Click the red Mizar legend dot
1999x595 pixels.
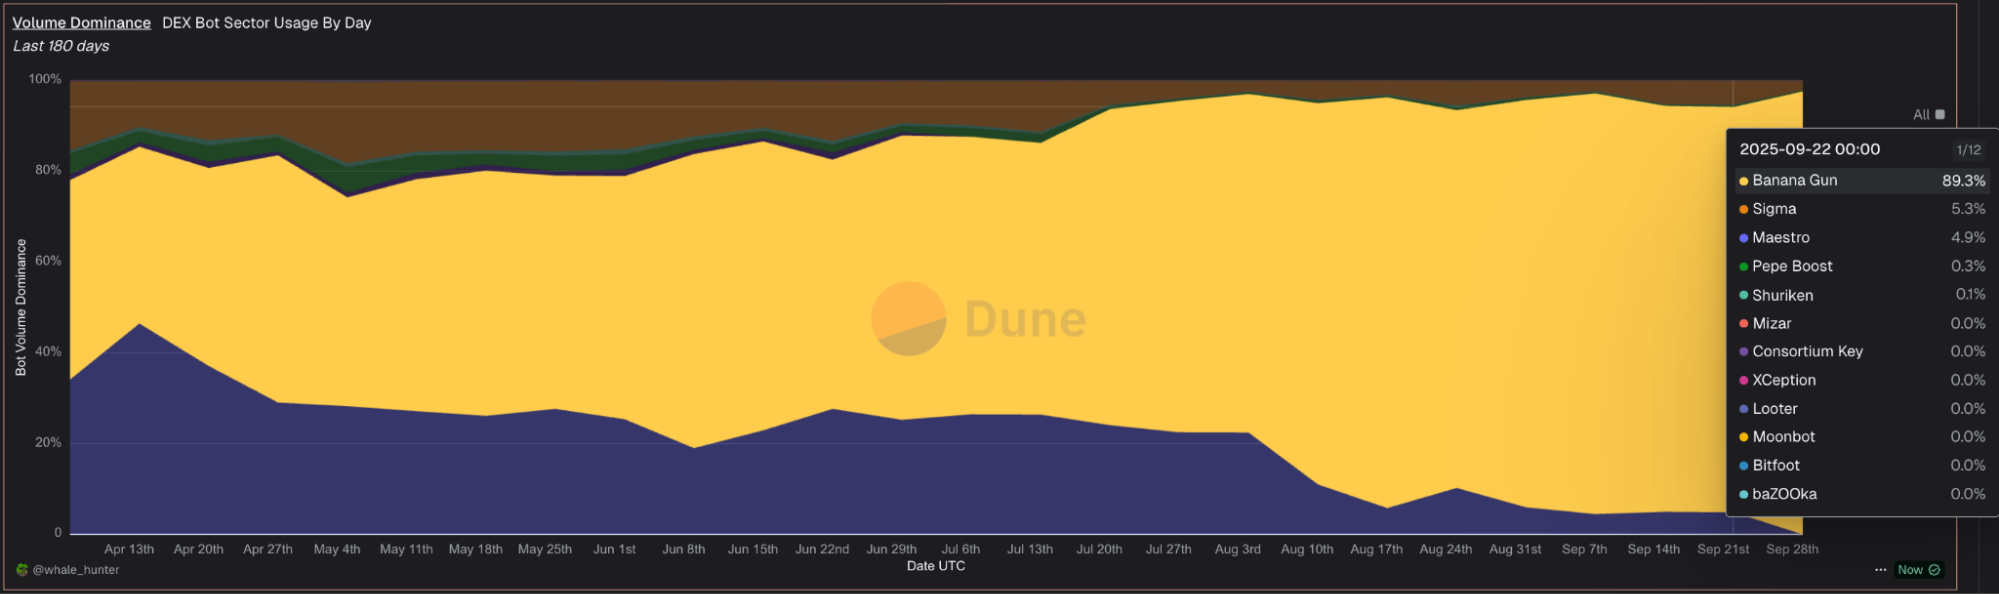1743,324
